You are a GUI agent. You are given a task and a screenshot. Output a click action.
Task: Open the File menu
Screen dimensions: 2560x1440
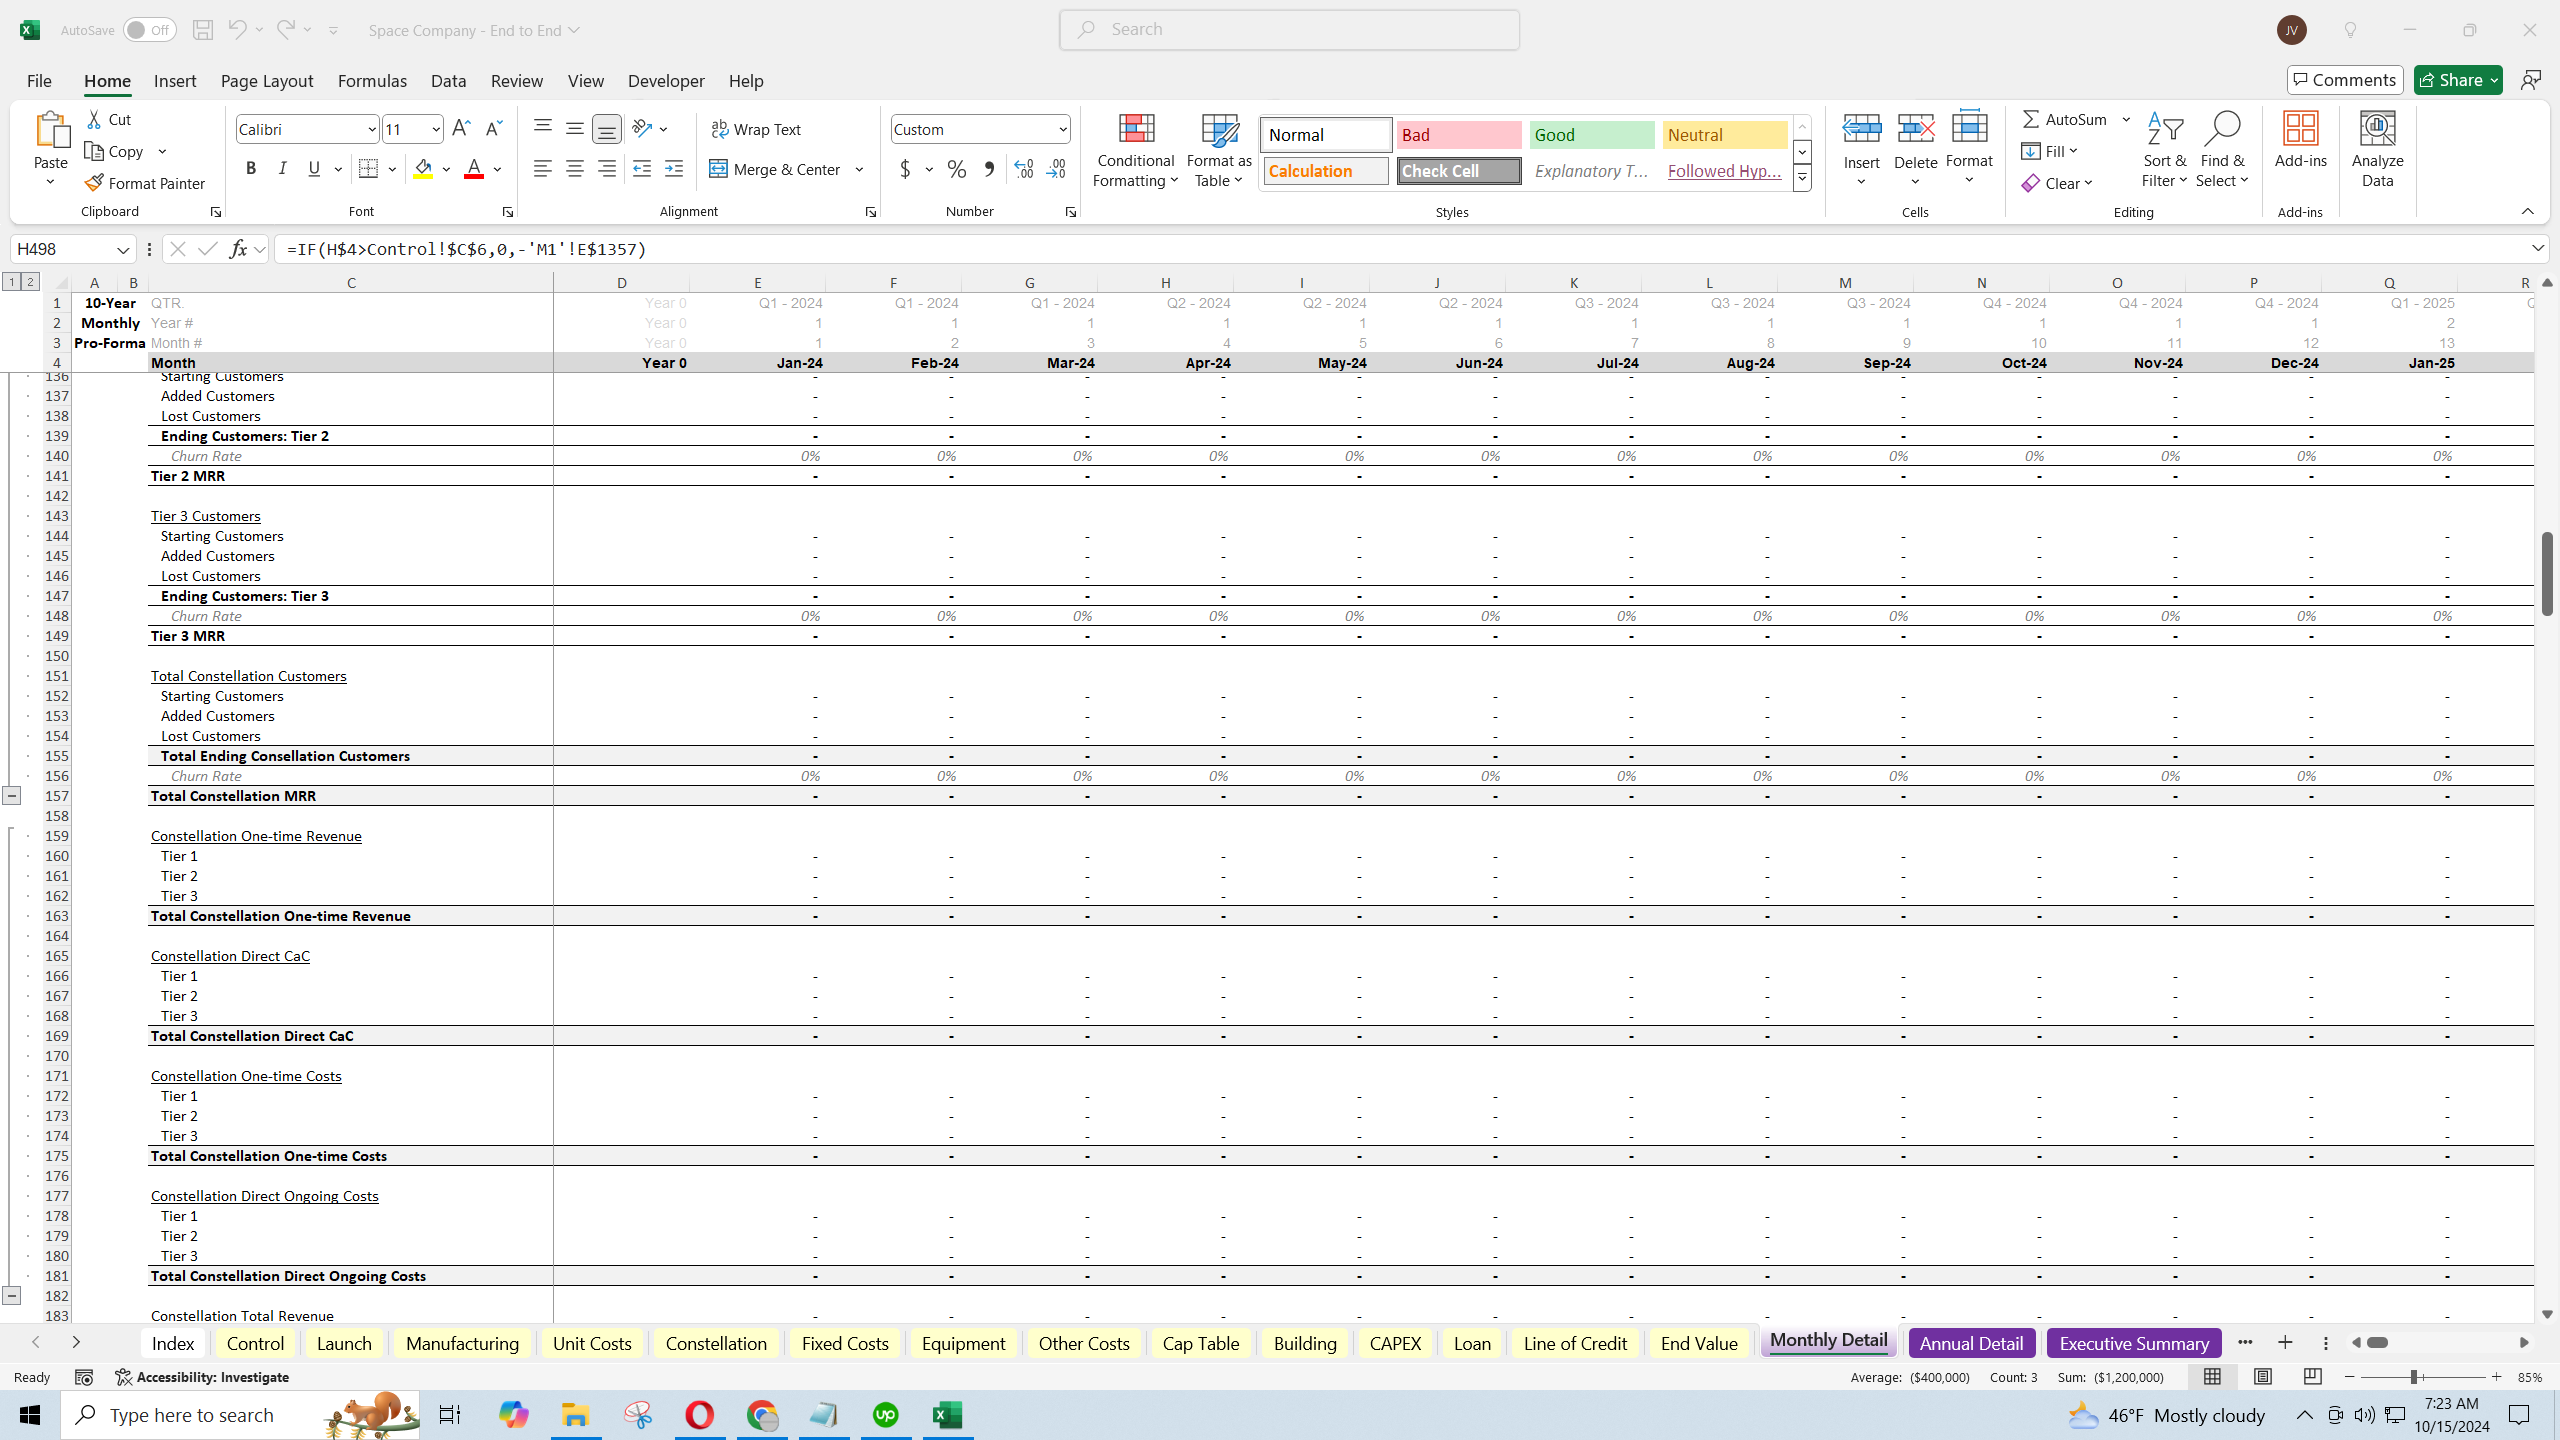pyautogui.click(x=39, y=81)
